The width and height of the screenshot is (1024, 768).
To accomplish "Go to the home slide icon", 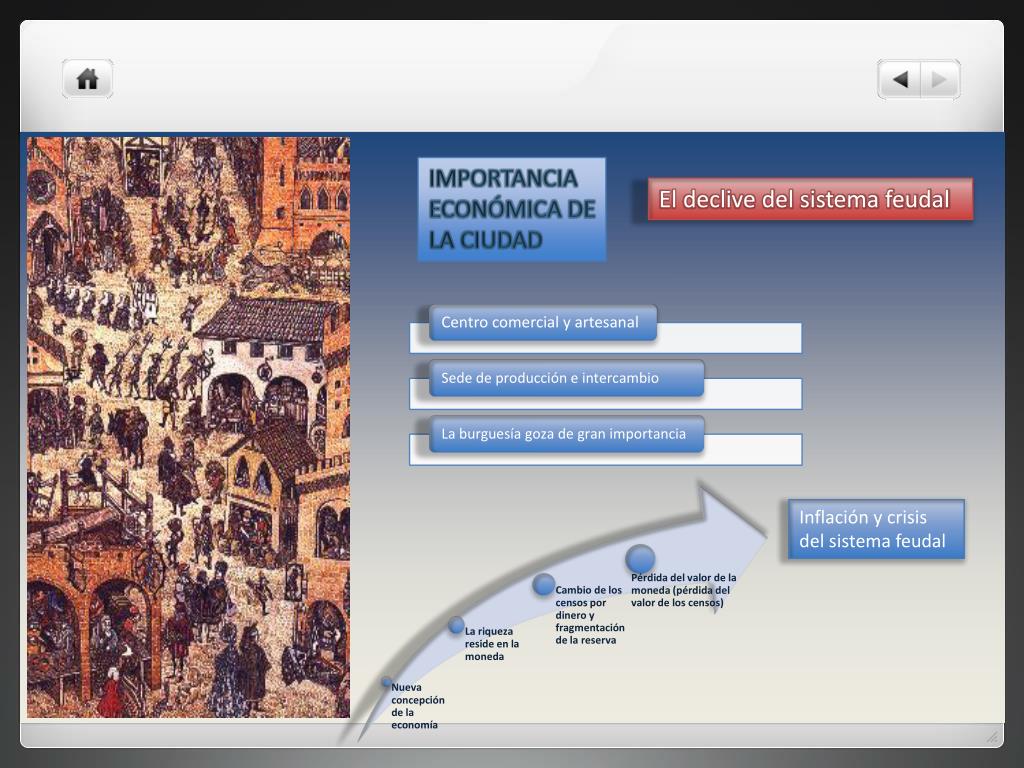I will pos(88,79).
